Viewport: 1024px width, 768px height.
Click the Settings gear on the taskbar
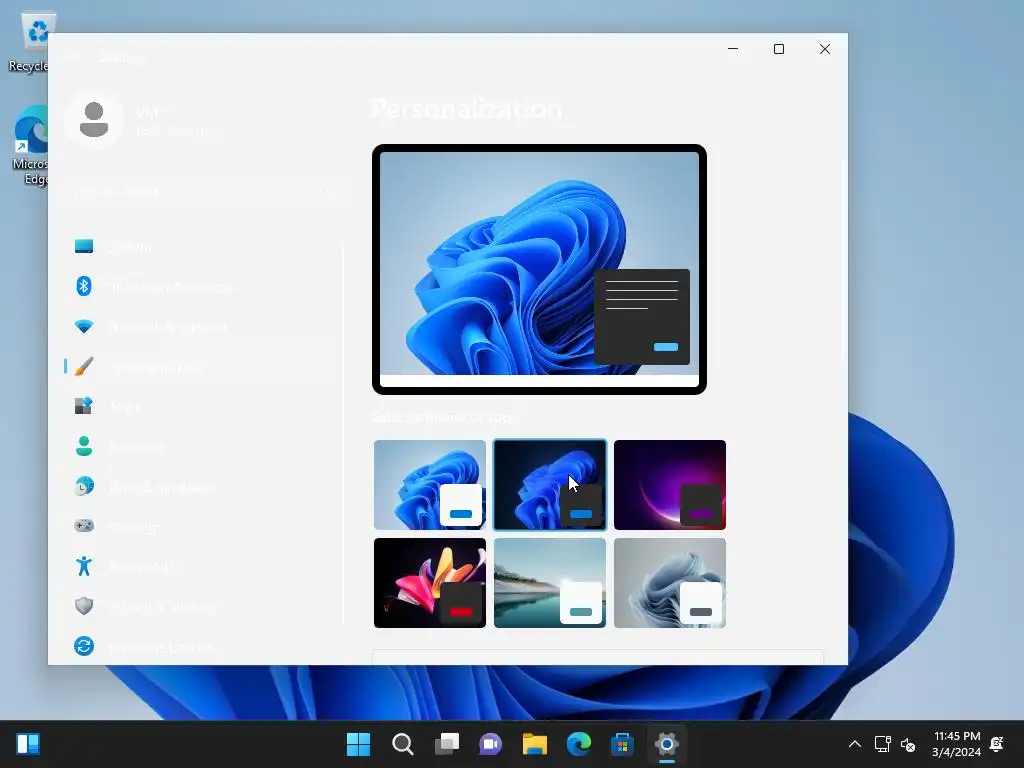[667, 744]
